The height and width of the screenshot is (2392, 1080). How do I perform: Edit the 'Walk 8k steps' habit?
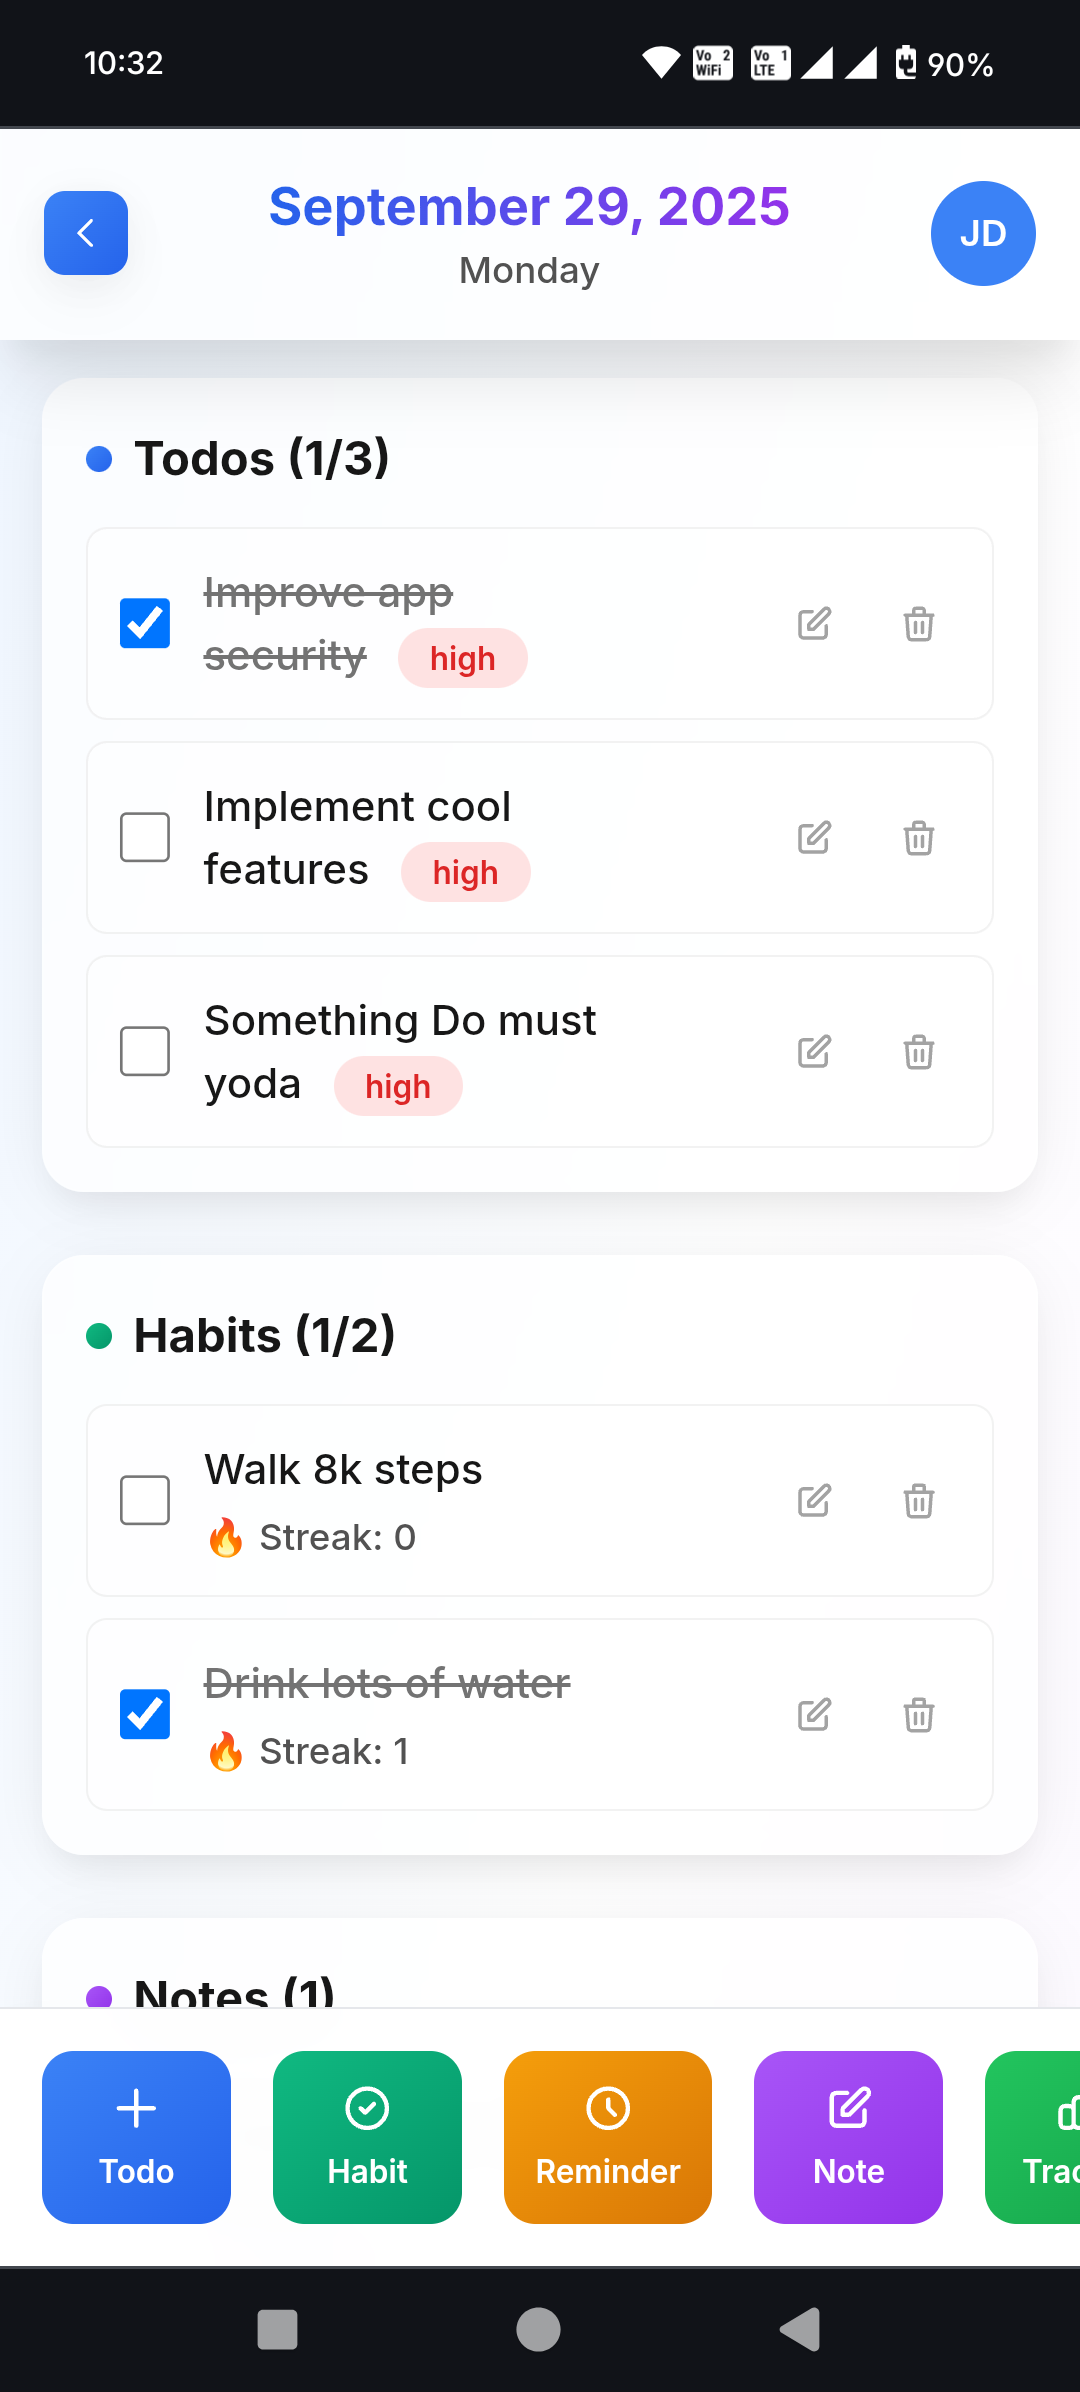[814, 1500]
